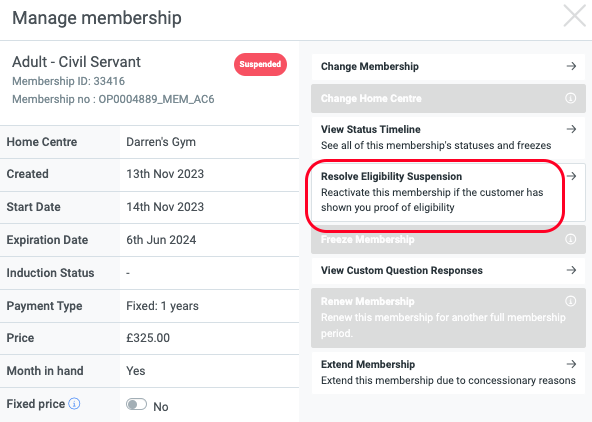
Task: Select Extend Membership option
Action: coord(448,373)
